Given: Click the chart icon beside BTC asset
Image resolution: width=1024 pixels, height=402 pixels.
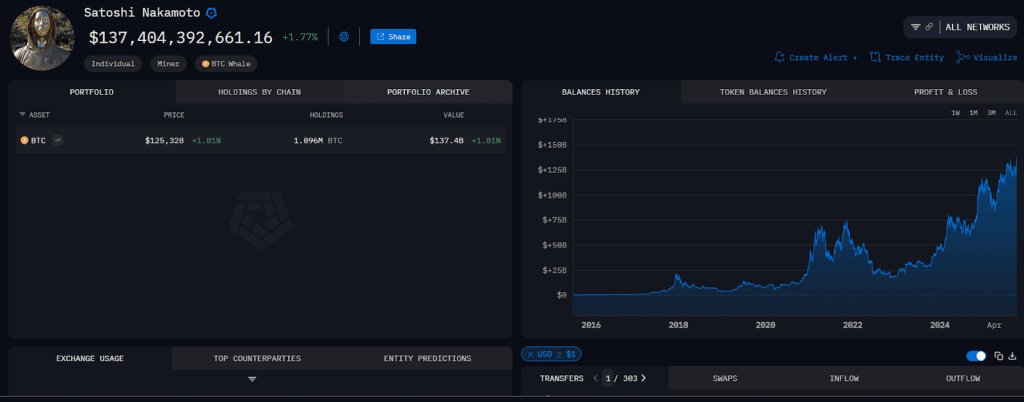Looking at the screenshot, I should click(x=58, y=140).
